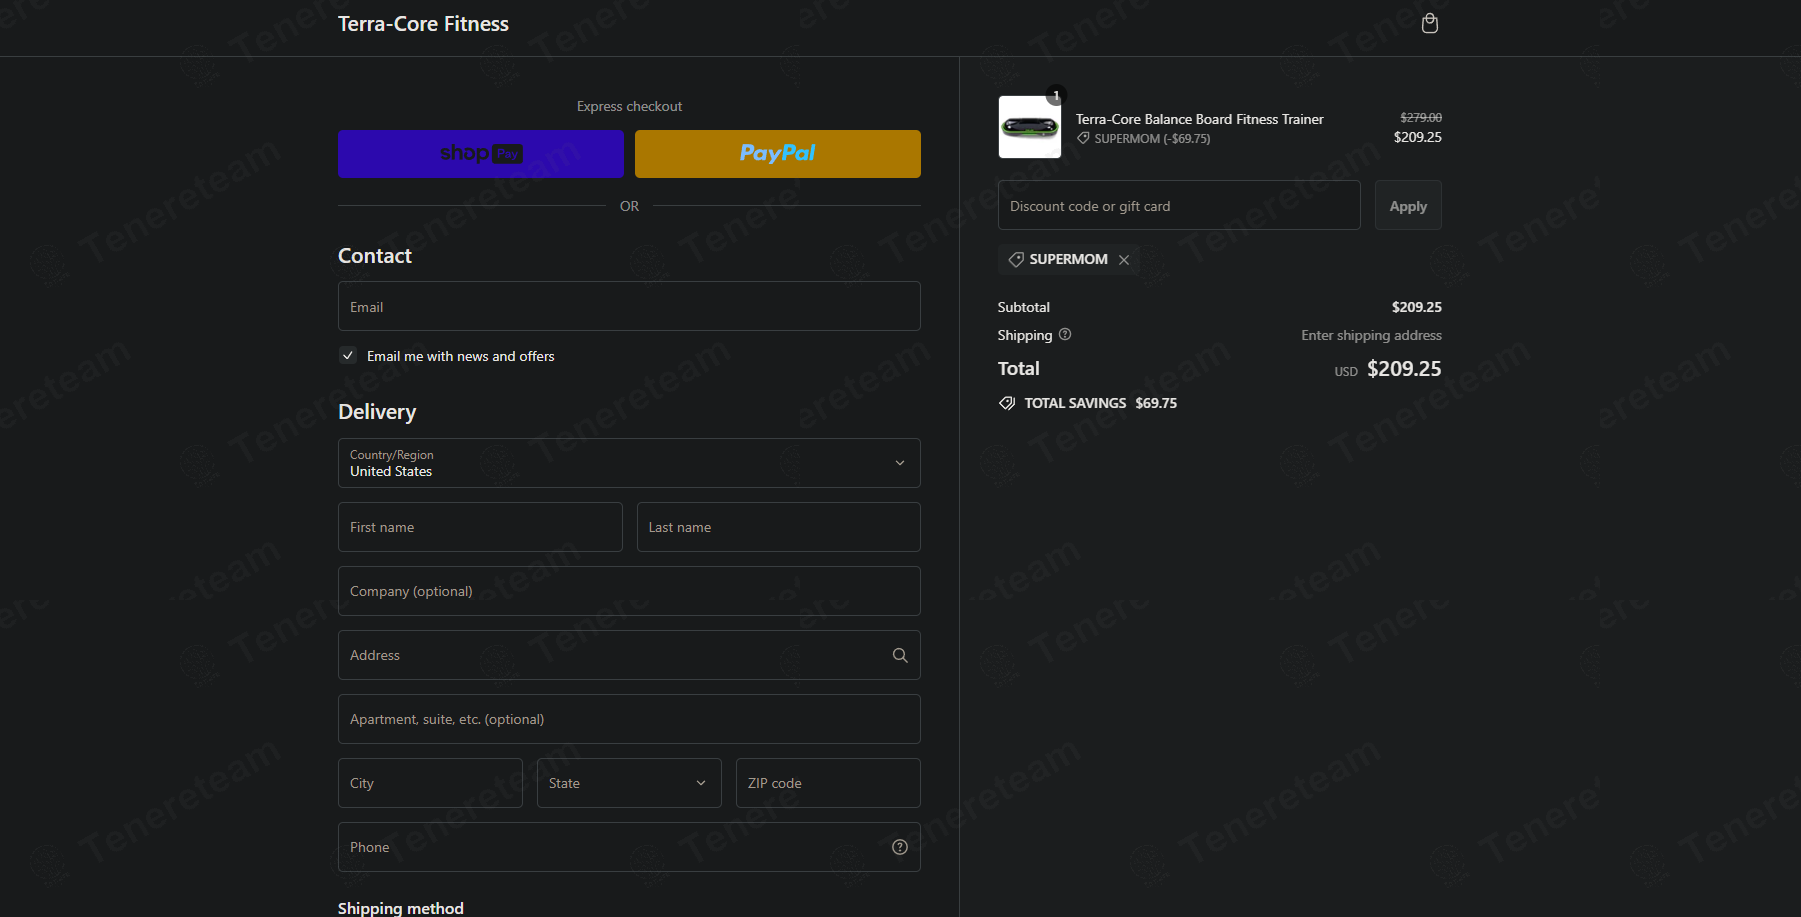The height and width of the screenshot is (917, 1801).
Task: Focus the Email input field
Action: [629, 306]
